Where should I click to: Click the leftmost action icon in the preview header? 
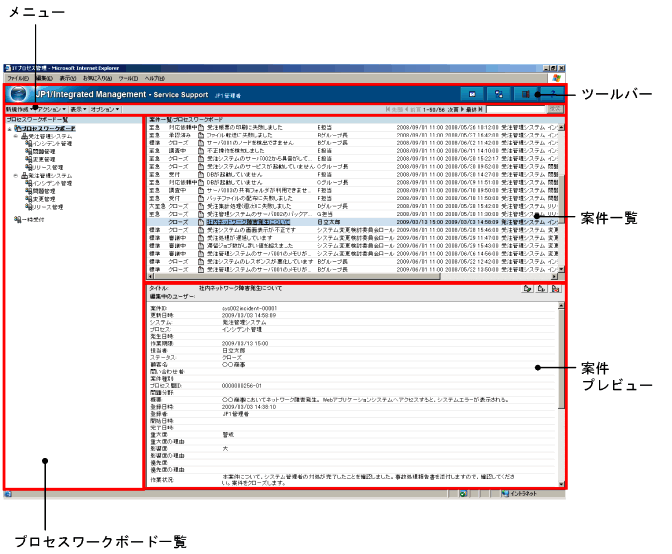point(528,289)
